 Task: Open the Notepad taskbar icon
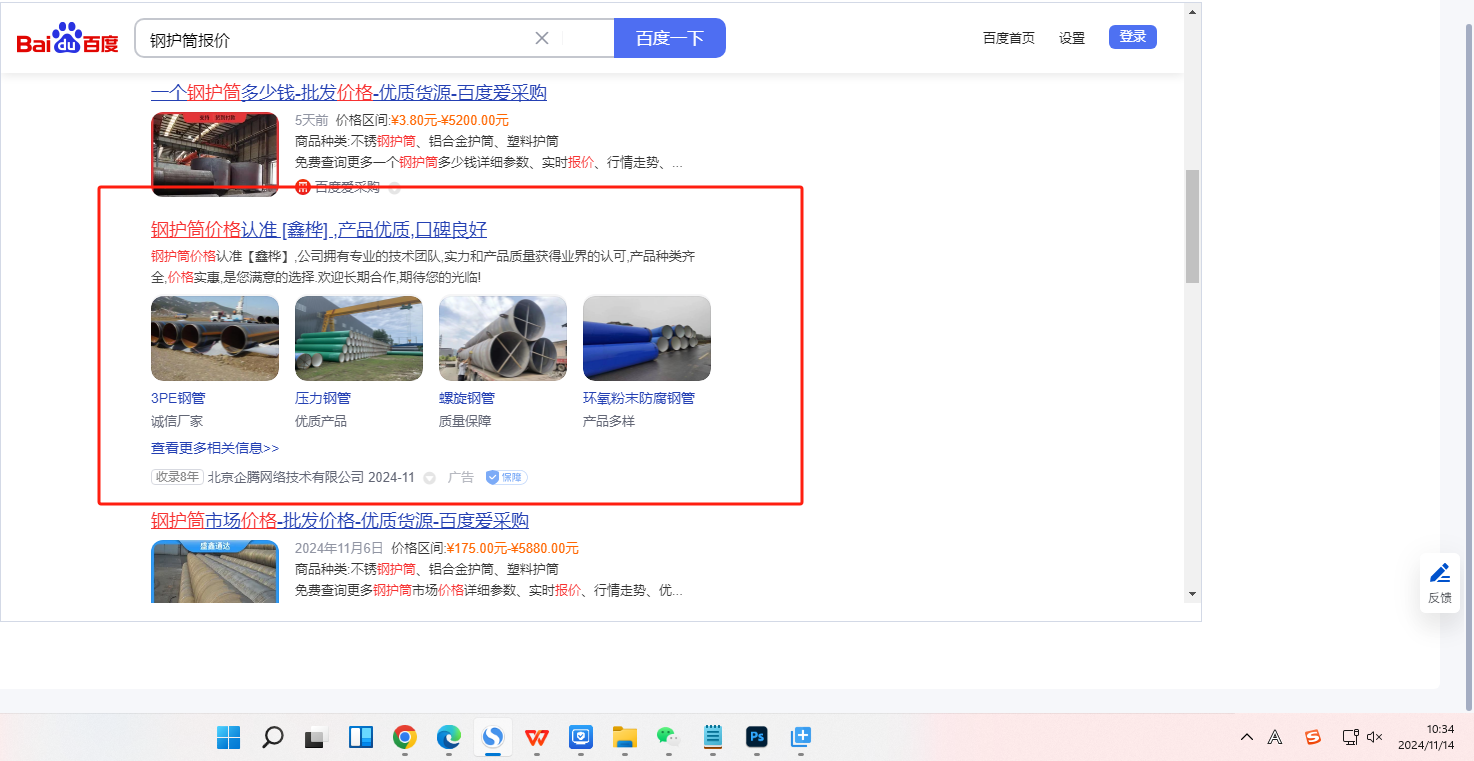coord(713,738)
